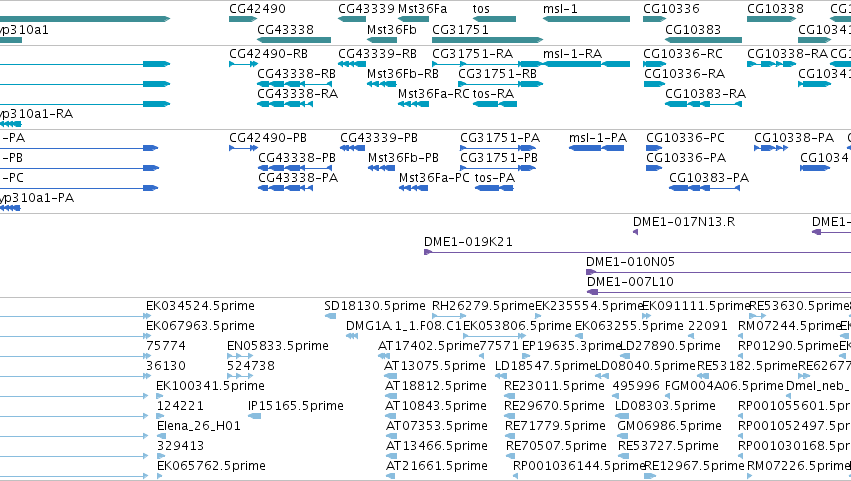Select the EN05833.5prime EST label
The height and width of the screenshot is (481, 851).
pyautogui.click(x=278, y=346)
